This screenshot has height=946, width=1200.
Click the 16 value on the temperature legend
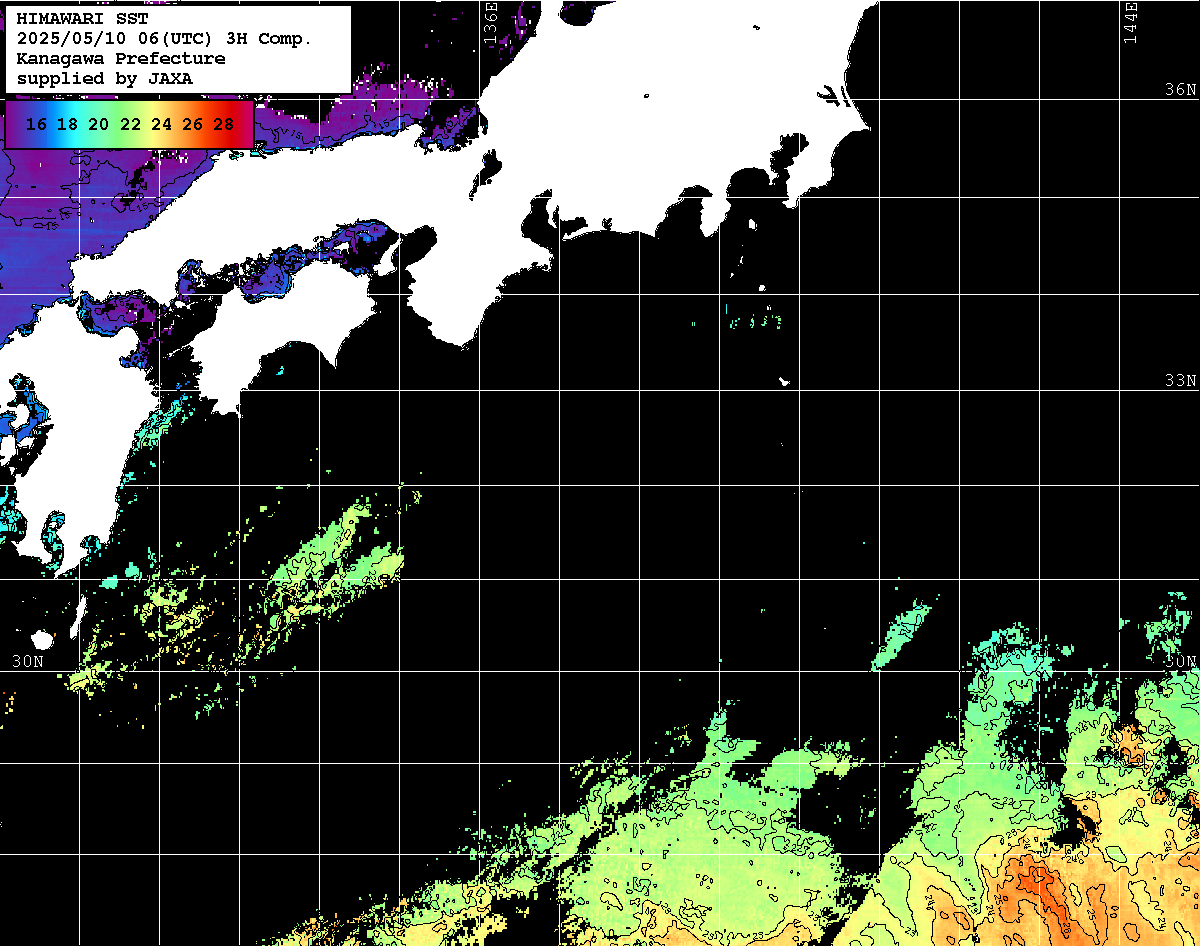pos(36,125)
